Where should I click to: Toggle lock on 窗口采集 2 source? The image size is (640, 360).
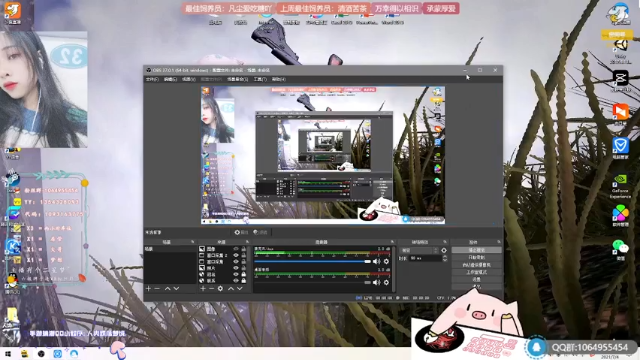tap(244, 255)
